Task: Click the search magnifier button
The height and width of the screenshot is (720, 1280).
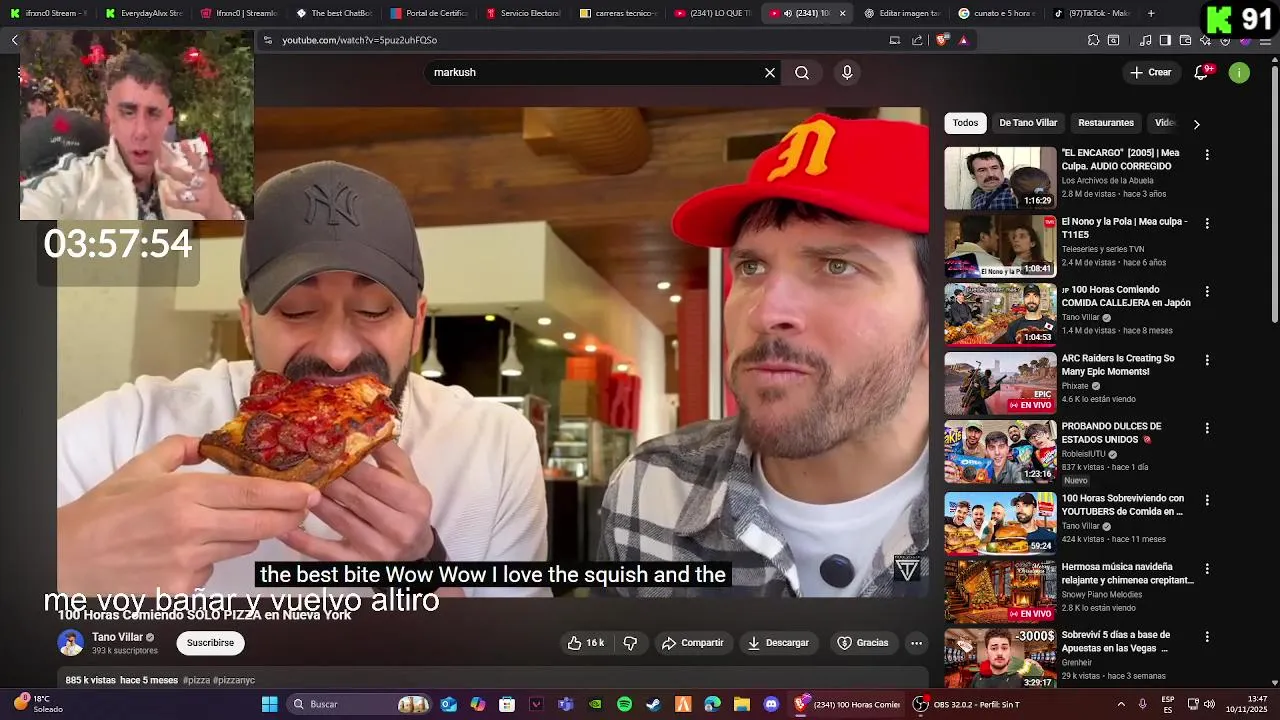Action: [802, 73]
